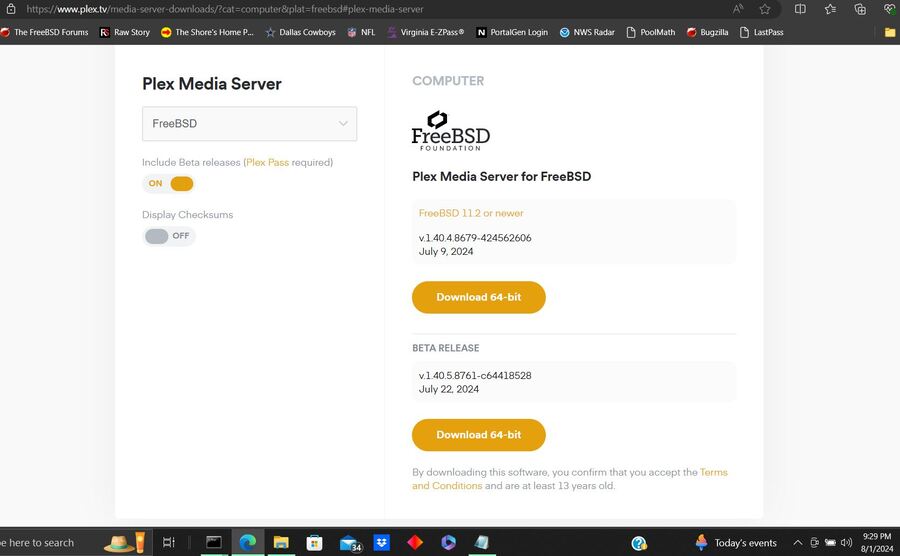
Task: Select beta version text v.1.40.5.8761-c64418528
Action: pos(475,375)
